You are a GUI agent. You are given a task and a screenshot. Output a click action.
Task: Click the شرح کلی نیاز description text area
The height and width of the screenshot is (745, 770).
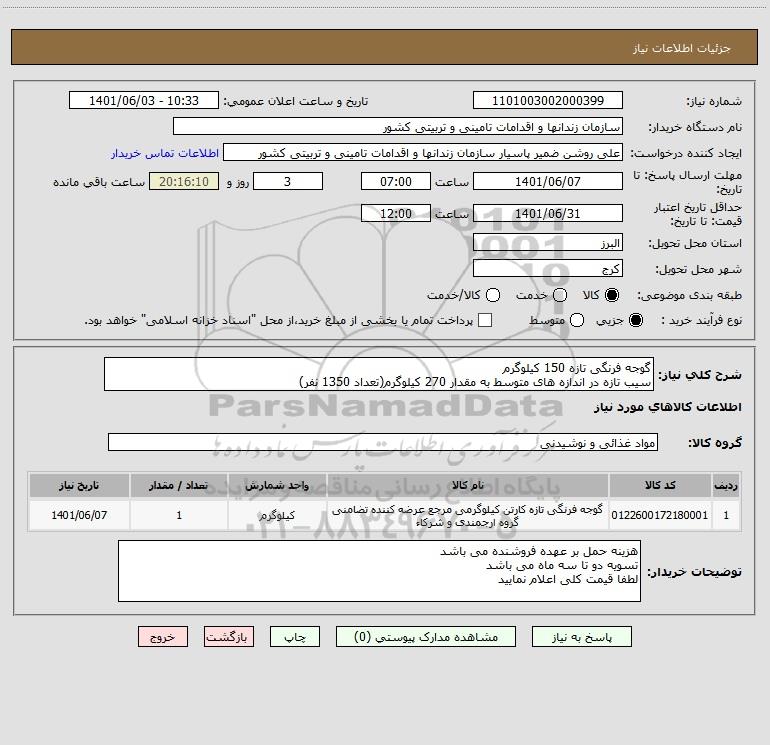coord(379,375)
